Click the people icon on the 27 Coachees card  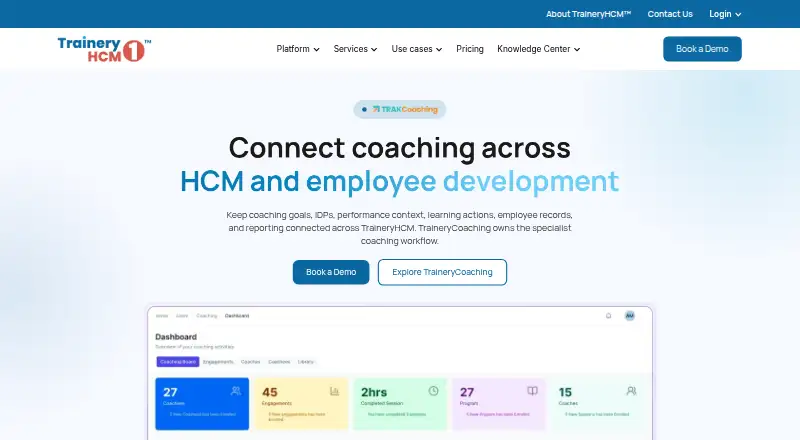pyautogui.click(x=236, y=391)
